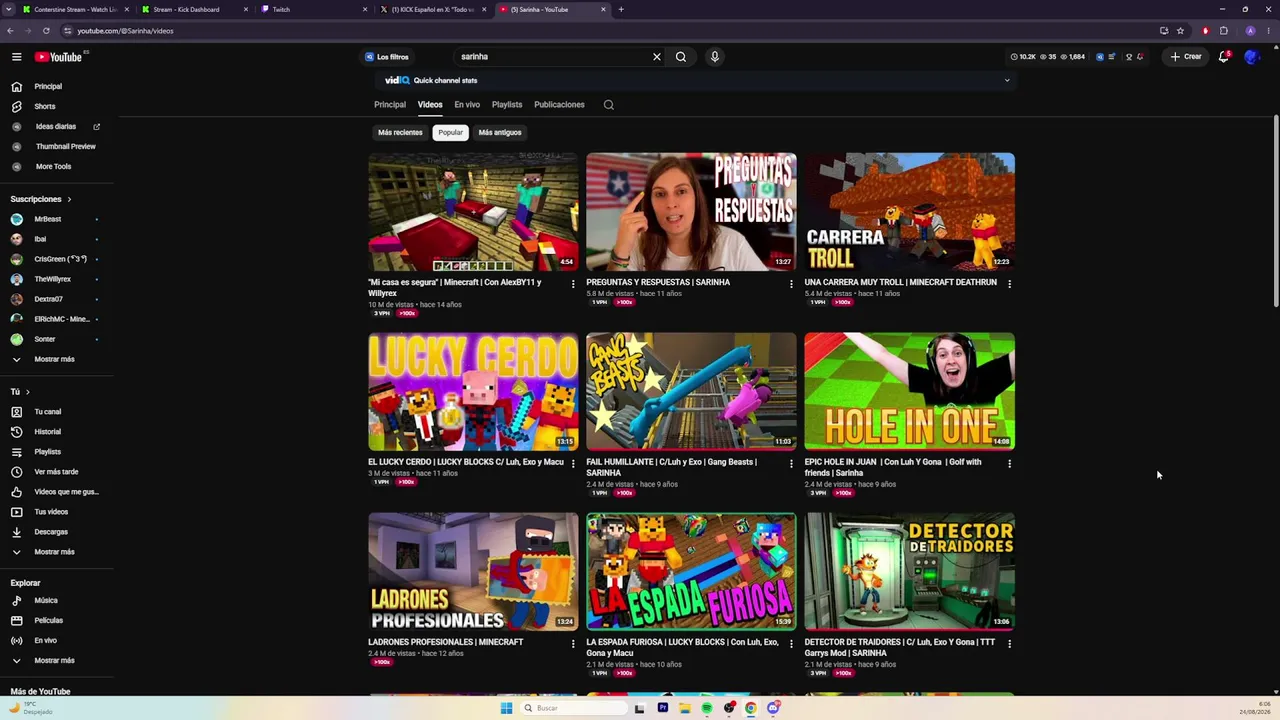Open options for 'UNA CARRERA MUY TROLL' video
1280x720 pixels.
coord(1009,284)
